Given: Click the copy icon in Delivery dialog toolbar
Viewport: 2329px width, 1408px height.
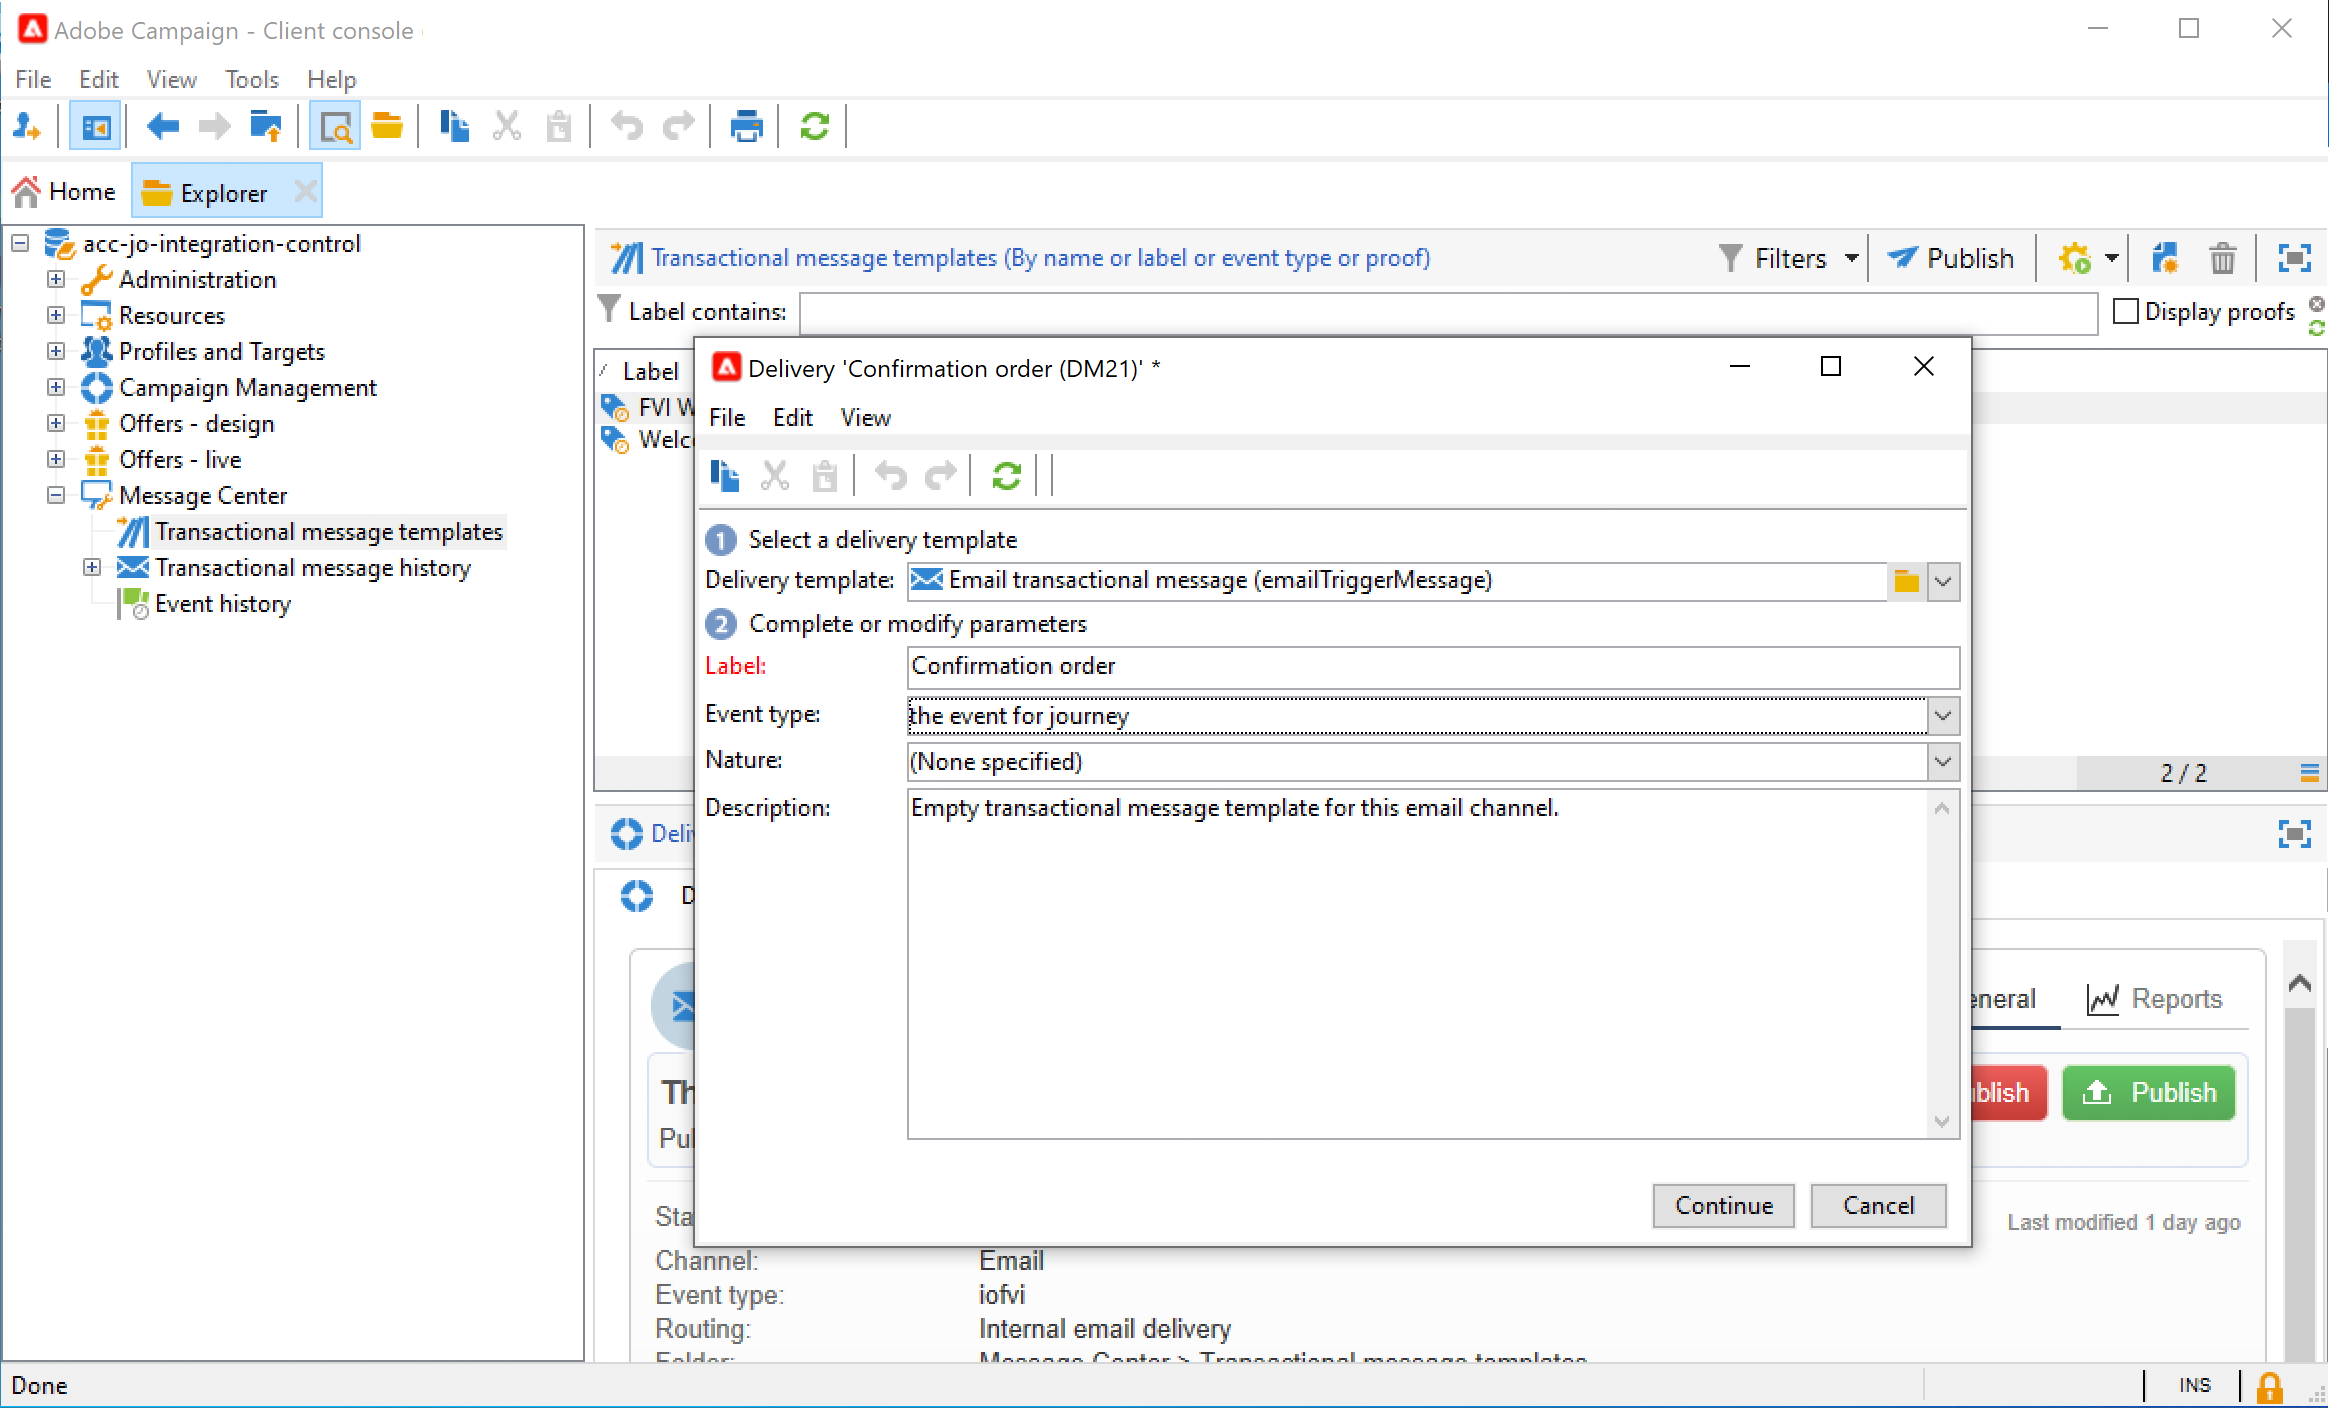Looking at the screenshot, I should (724, 476).
